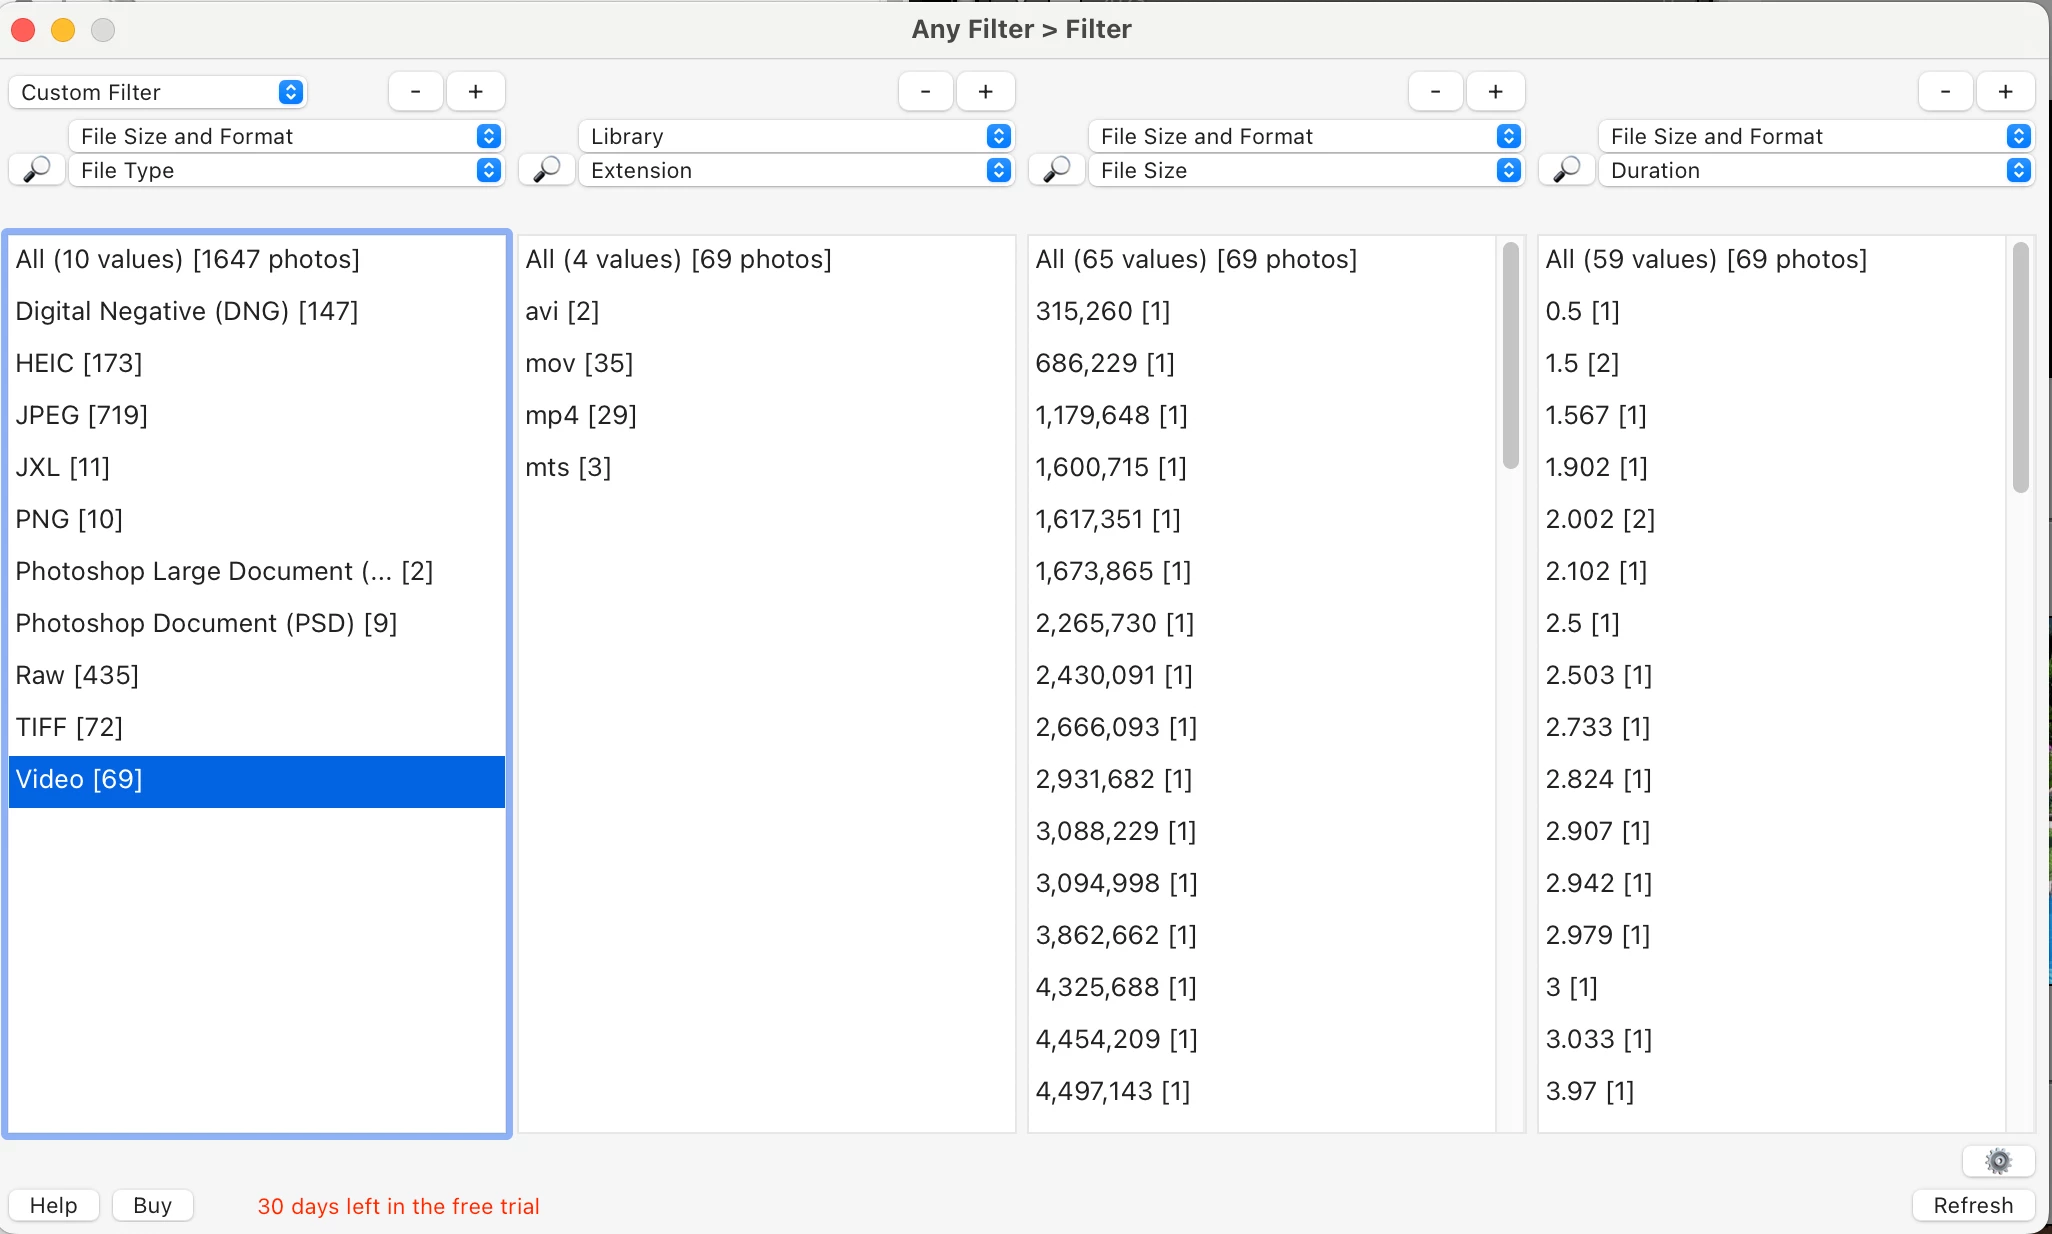
Task: Click the Buy button
Action: click(153, 1206)
